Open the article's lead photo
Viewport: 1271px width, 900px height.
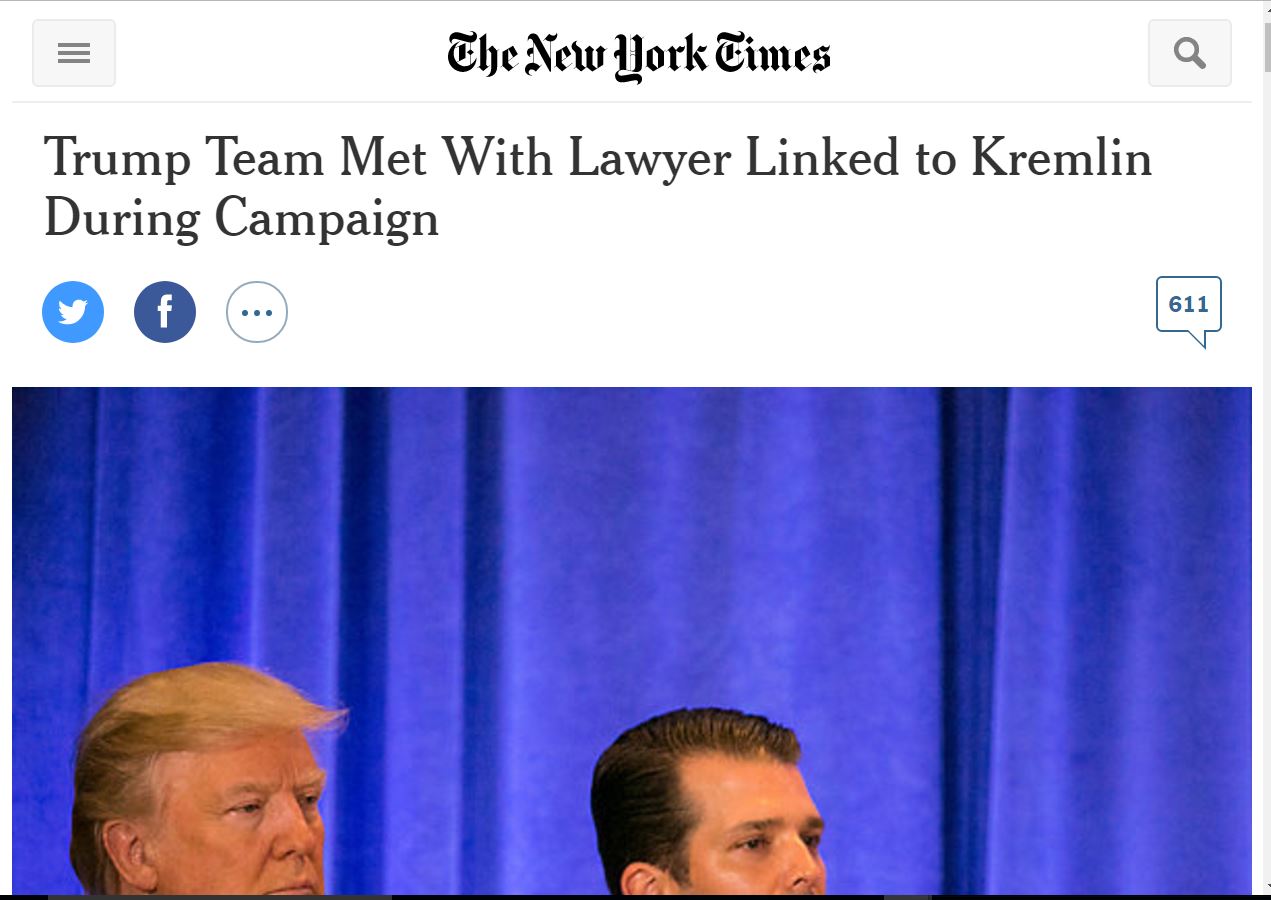pyautogui.click(x=631, y=640)
